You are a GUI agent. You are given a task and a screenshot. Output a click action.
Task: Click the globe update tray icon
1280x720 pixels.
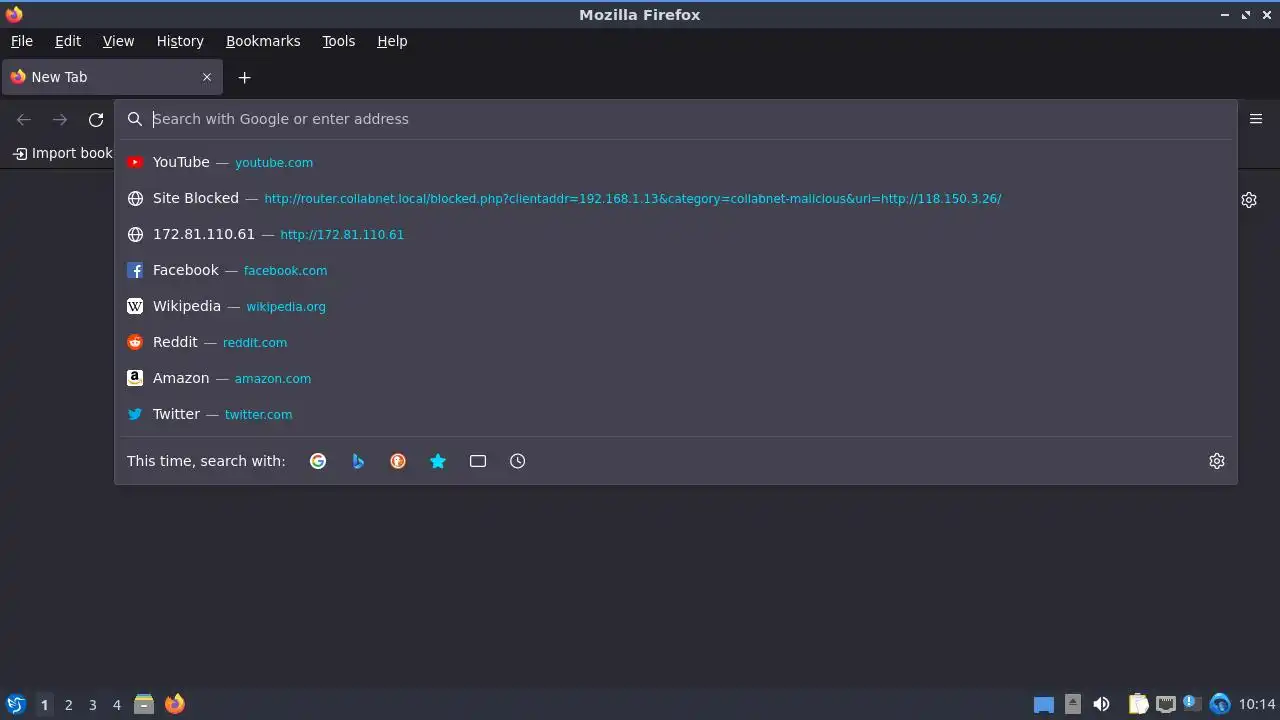coord(1220,704)
